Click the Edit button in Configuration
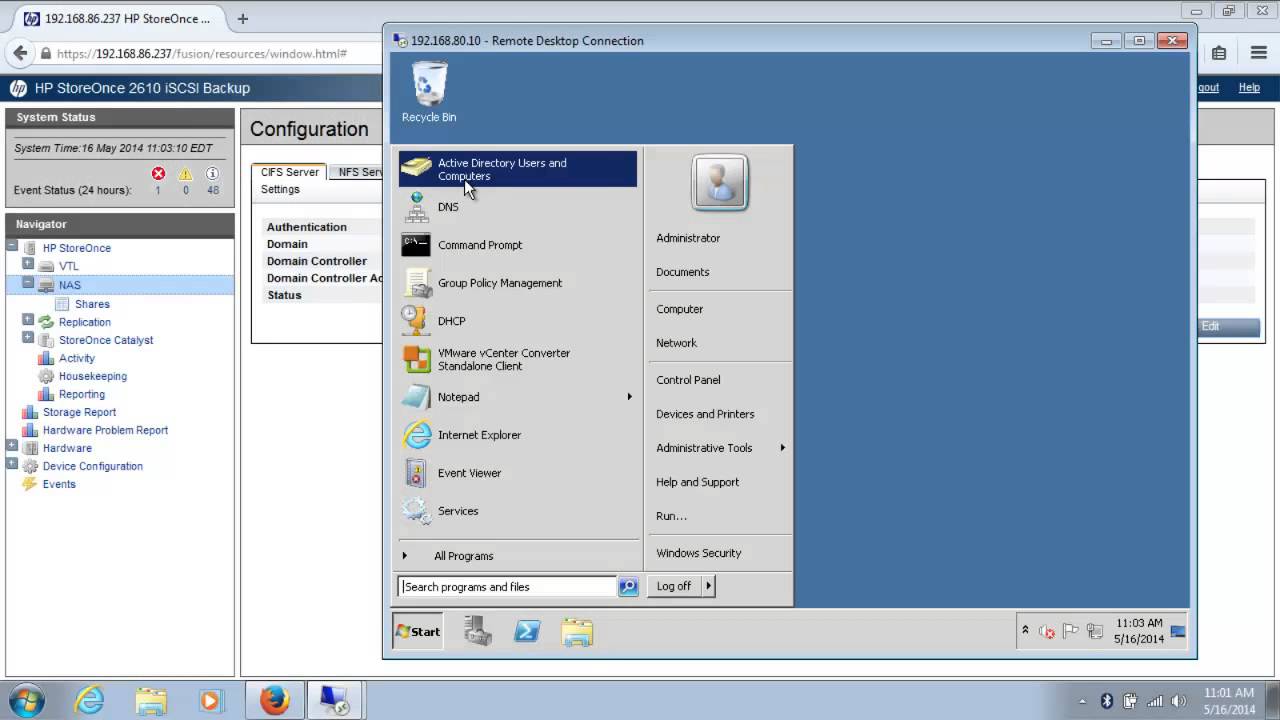Image resolution: width=1280 pixels, height=720 pixels. pyautogui.click(x=1229, y=326)
